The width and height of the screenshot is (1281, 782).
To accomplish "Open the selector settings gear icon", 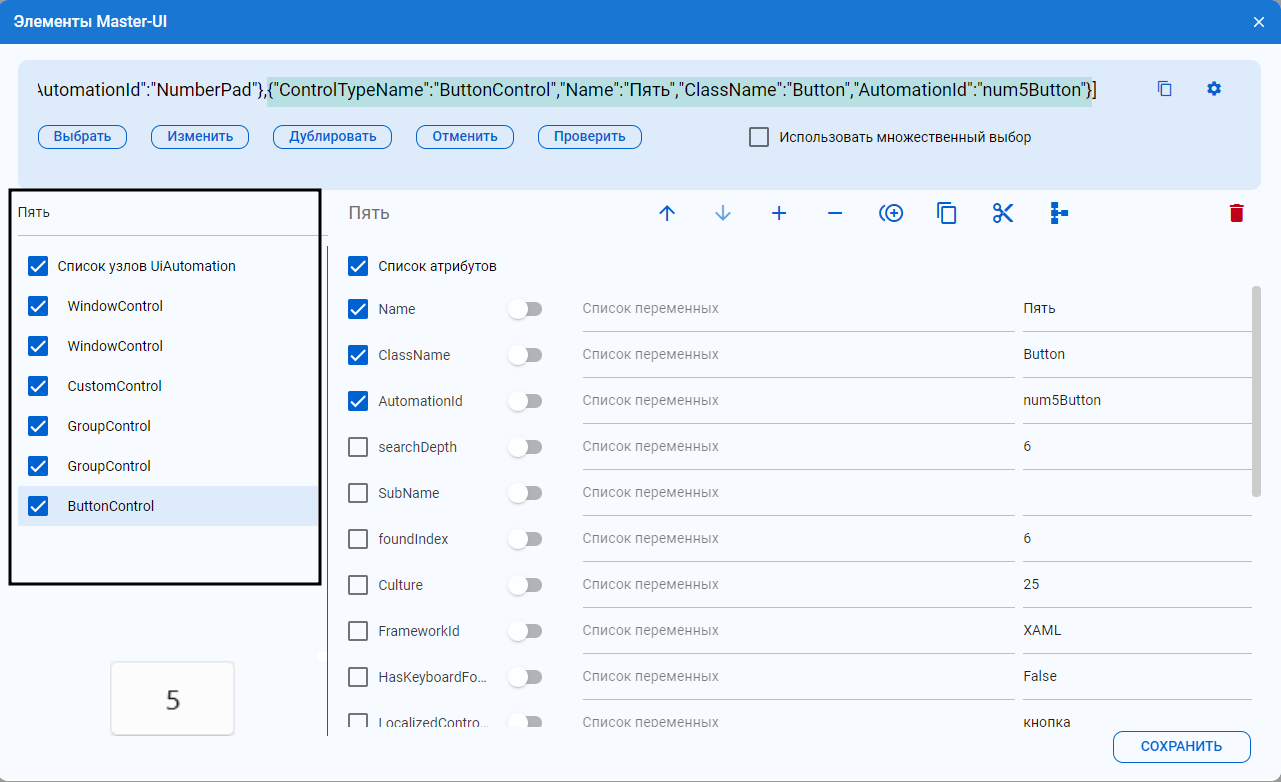I will tap(1214, 89).
